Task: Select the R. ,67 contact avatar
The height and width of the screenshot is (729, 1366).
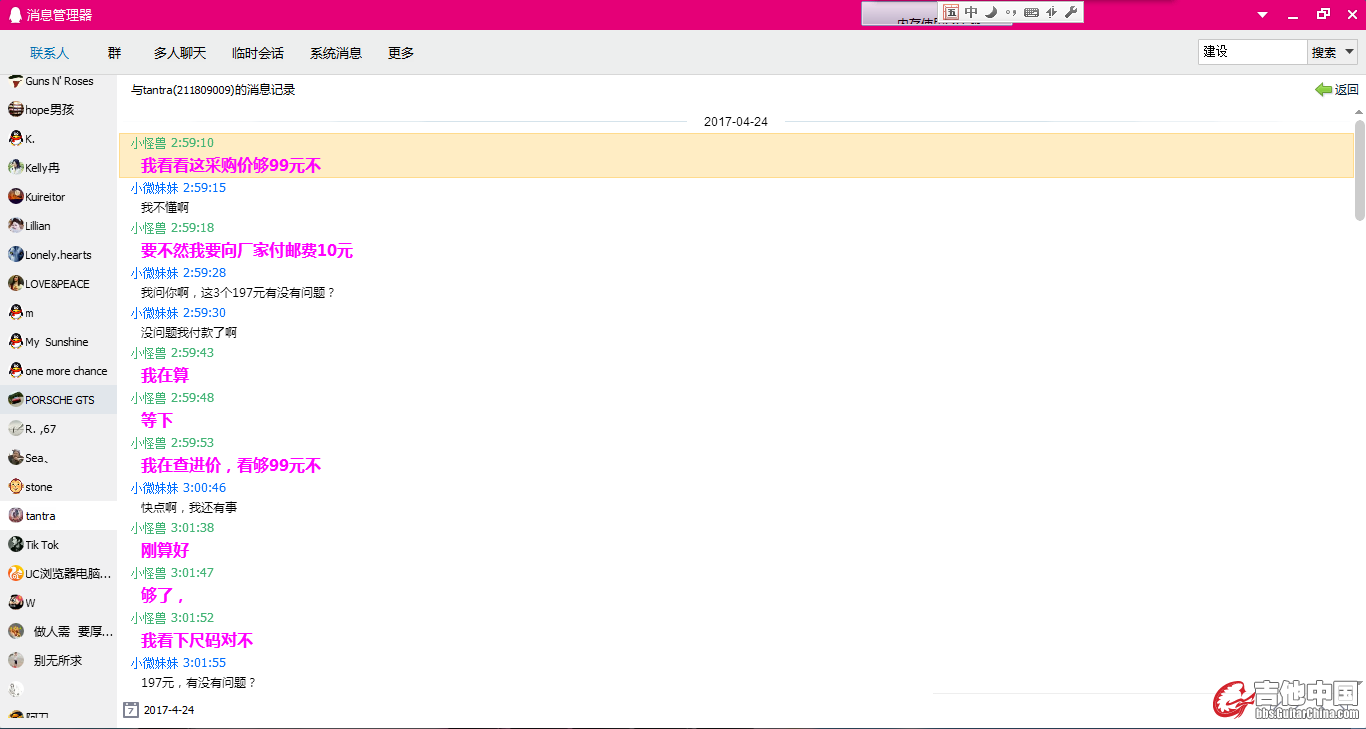Action: coord(16,429)
